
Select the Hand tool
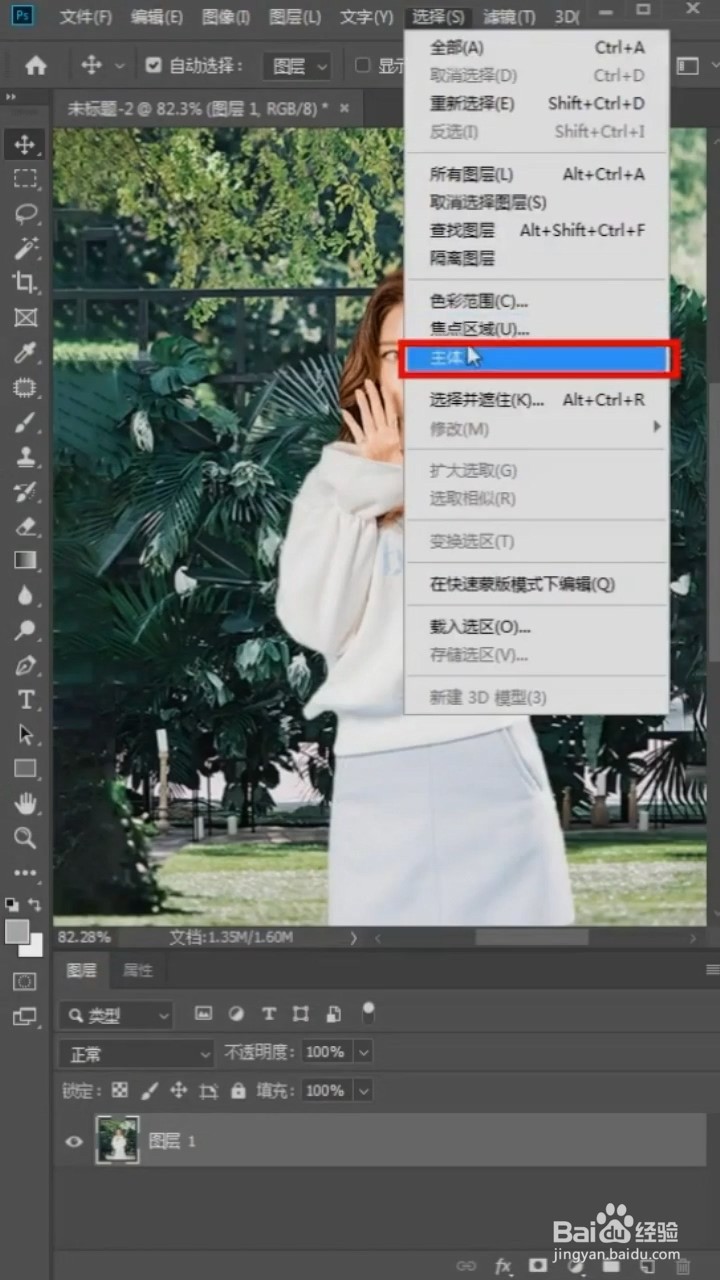(25, 803)
